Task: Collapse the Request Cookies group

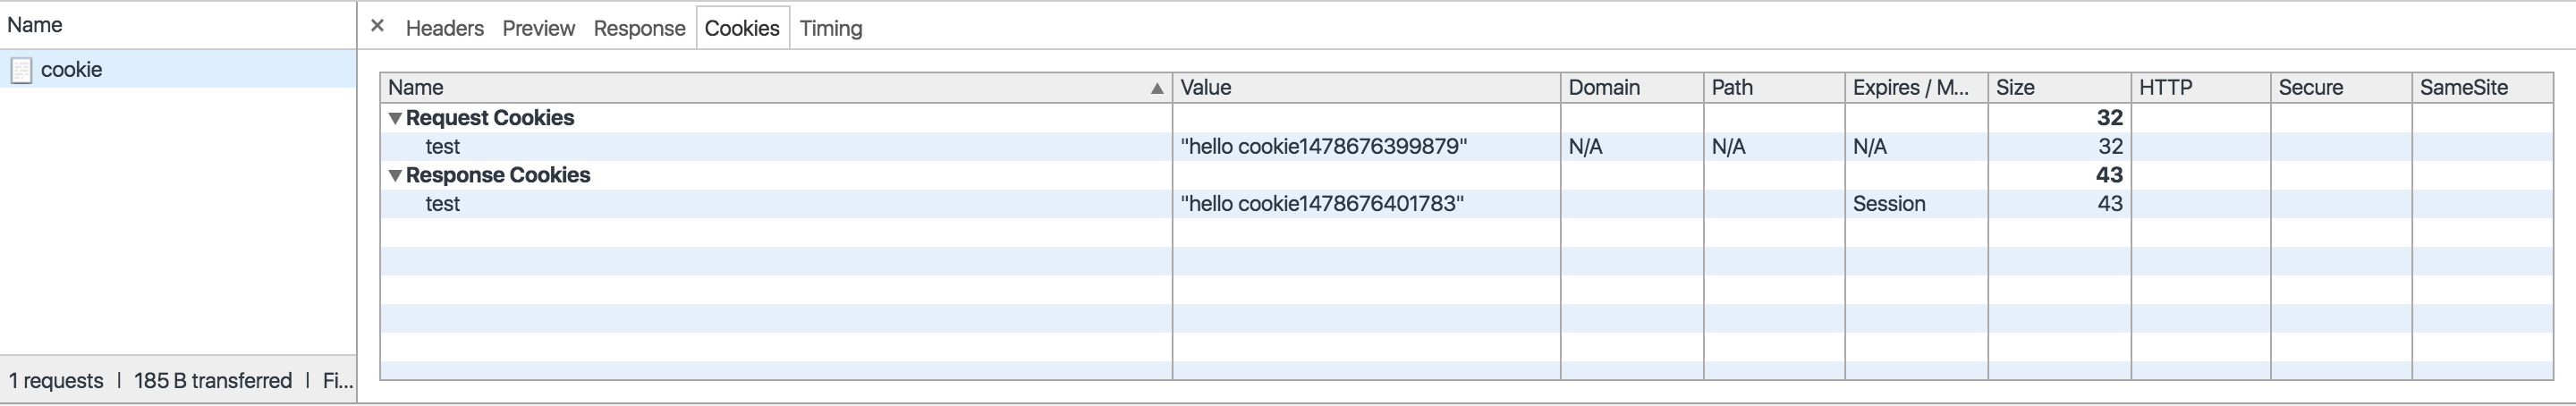Action: click(396, 118)
